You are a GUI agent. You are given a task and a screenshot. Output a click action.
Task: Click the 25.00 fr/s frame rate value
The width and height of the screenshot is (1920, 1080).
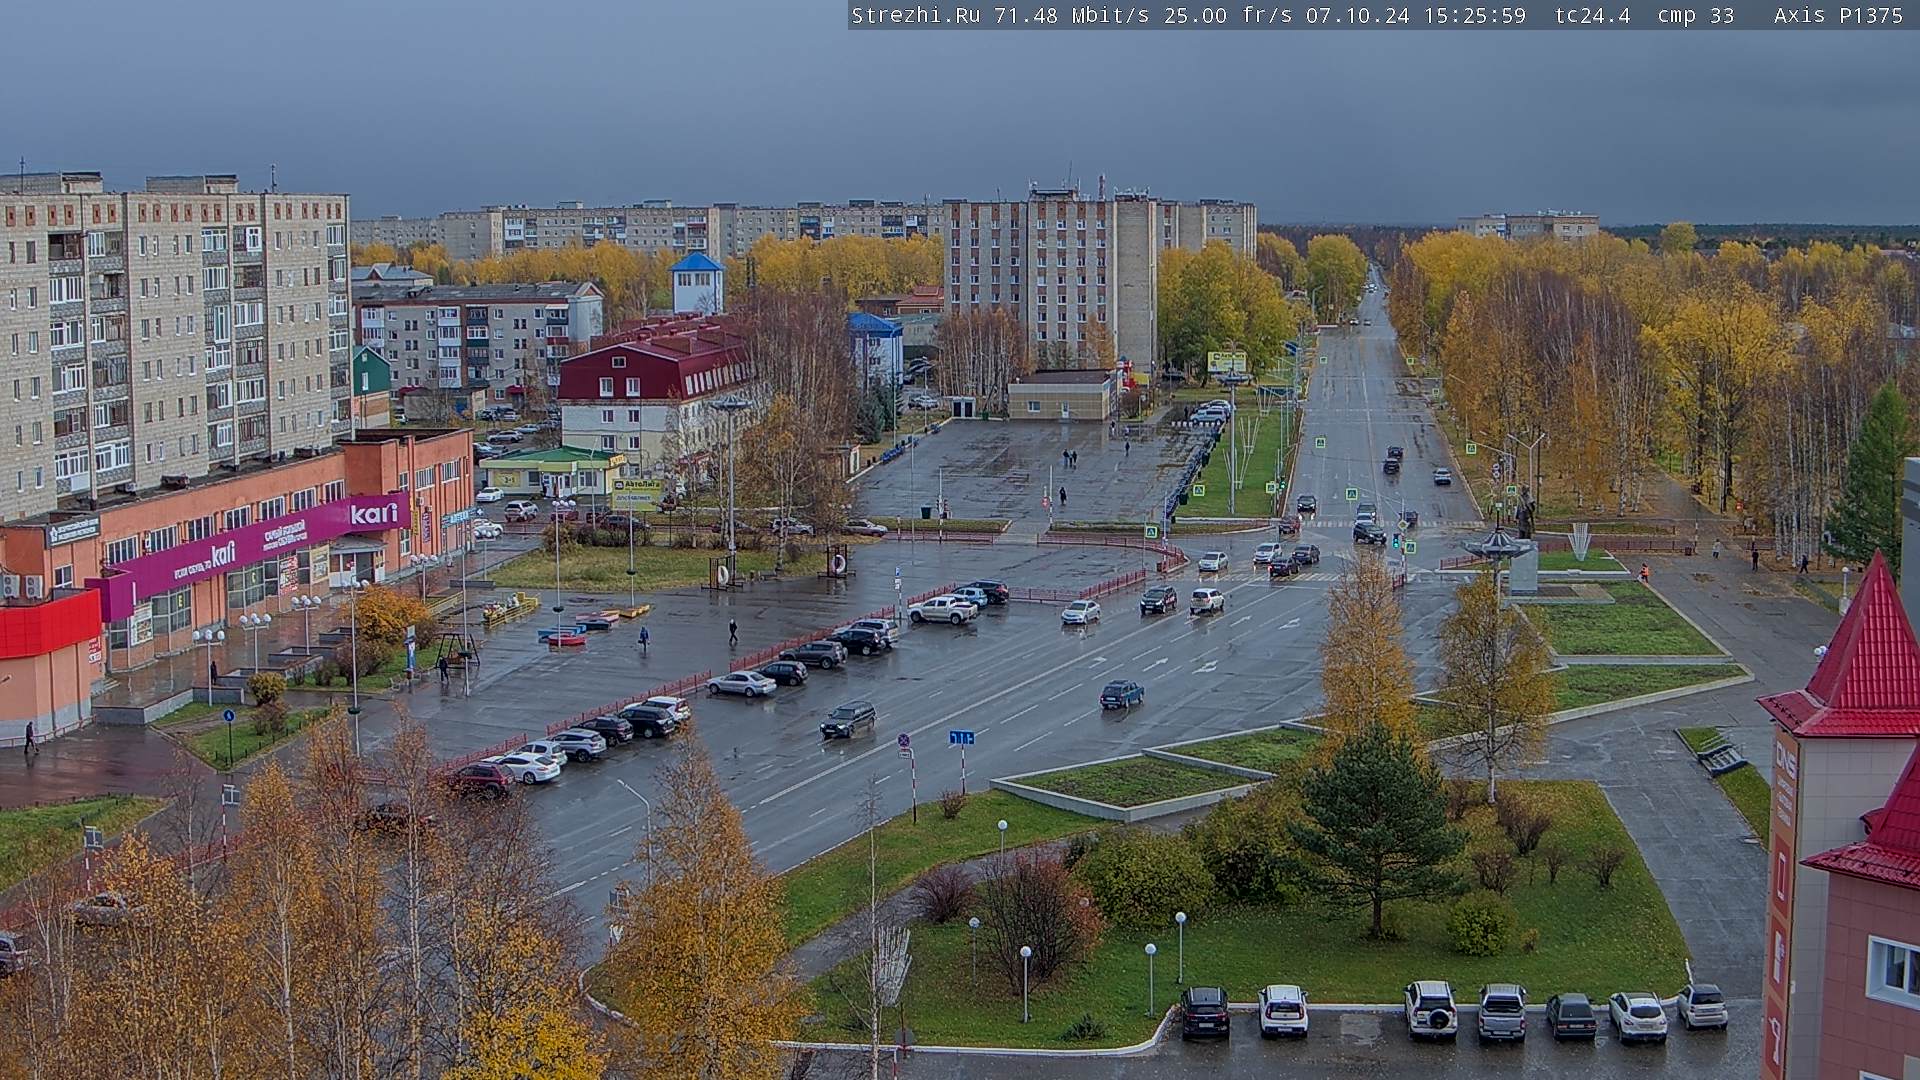1228,15
